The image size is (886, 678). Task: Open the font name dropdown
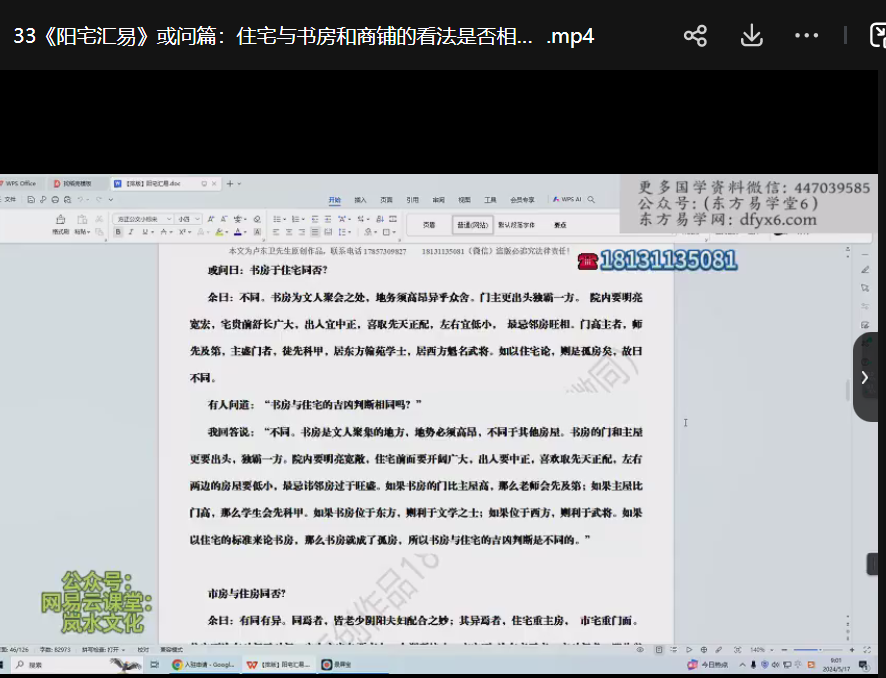[x=141, y=218]
